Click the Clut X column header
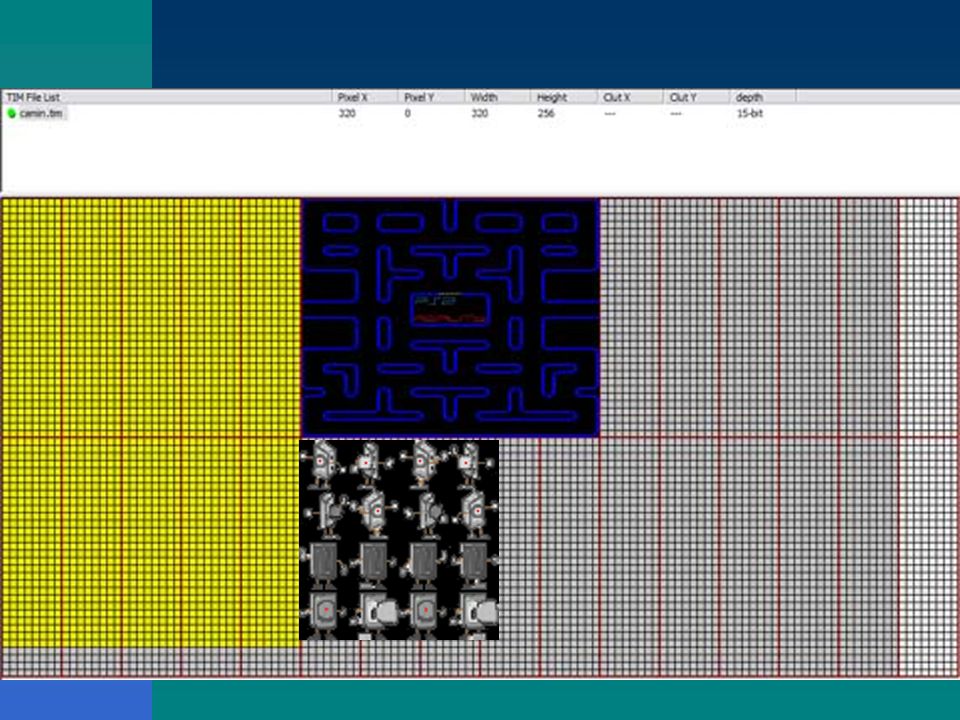960x720 pixels. coord(630,97)
